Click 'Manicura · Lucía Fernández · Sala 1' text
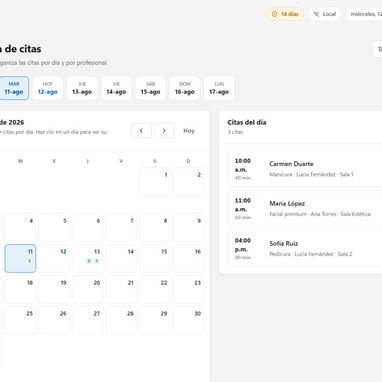 click(311, 174)
